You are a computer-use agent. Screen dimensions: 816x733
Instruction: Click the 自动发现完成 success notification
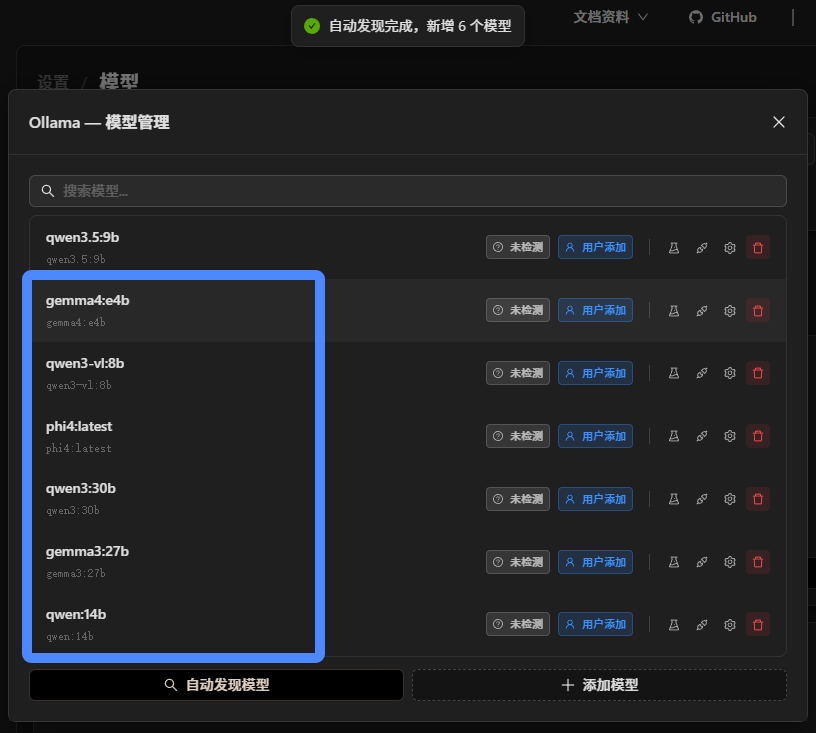(408, 26)
